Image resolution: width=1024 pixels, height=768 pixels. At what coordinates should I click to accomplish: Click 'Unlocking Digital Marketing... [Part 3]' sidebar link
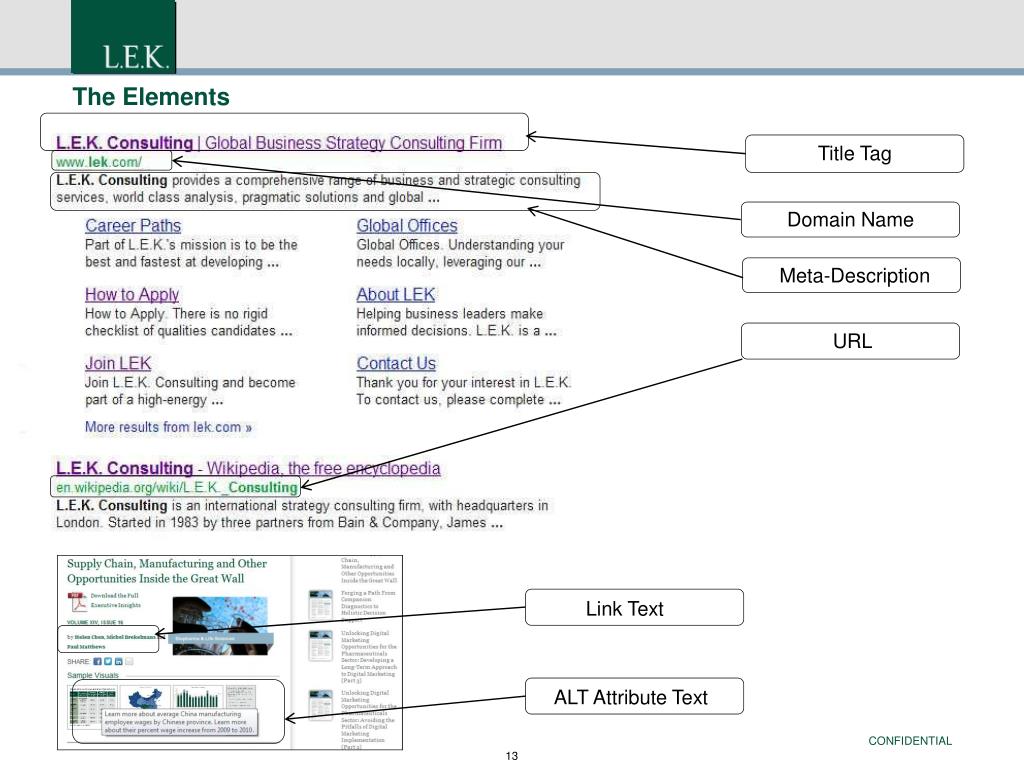click(x=369, y=656)
